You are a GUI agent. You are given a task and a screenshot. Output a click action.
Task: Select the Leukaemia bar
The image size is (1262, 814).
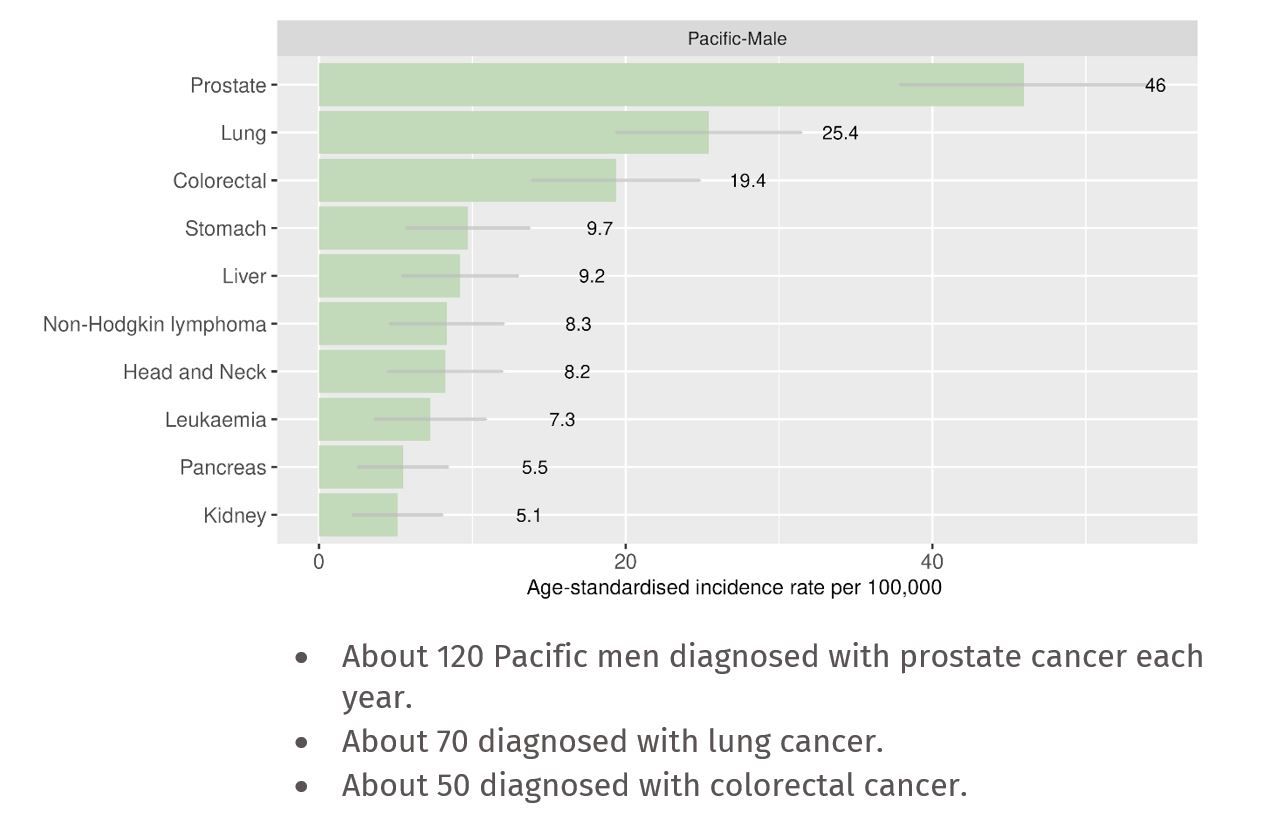click(374, 419)
